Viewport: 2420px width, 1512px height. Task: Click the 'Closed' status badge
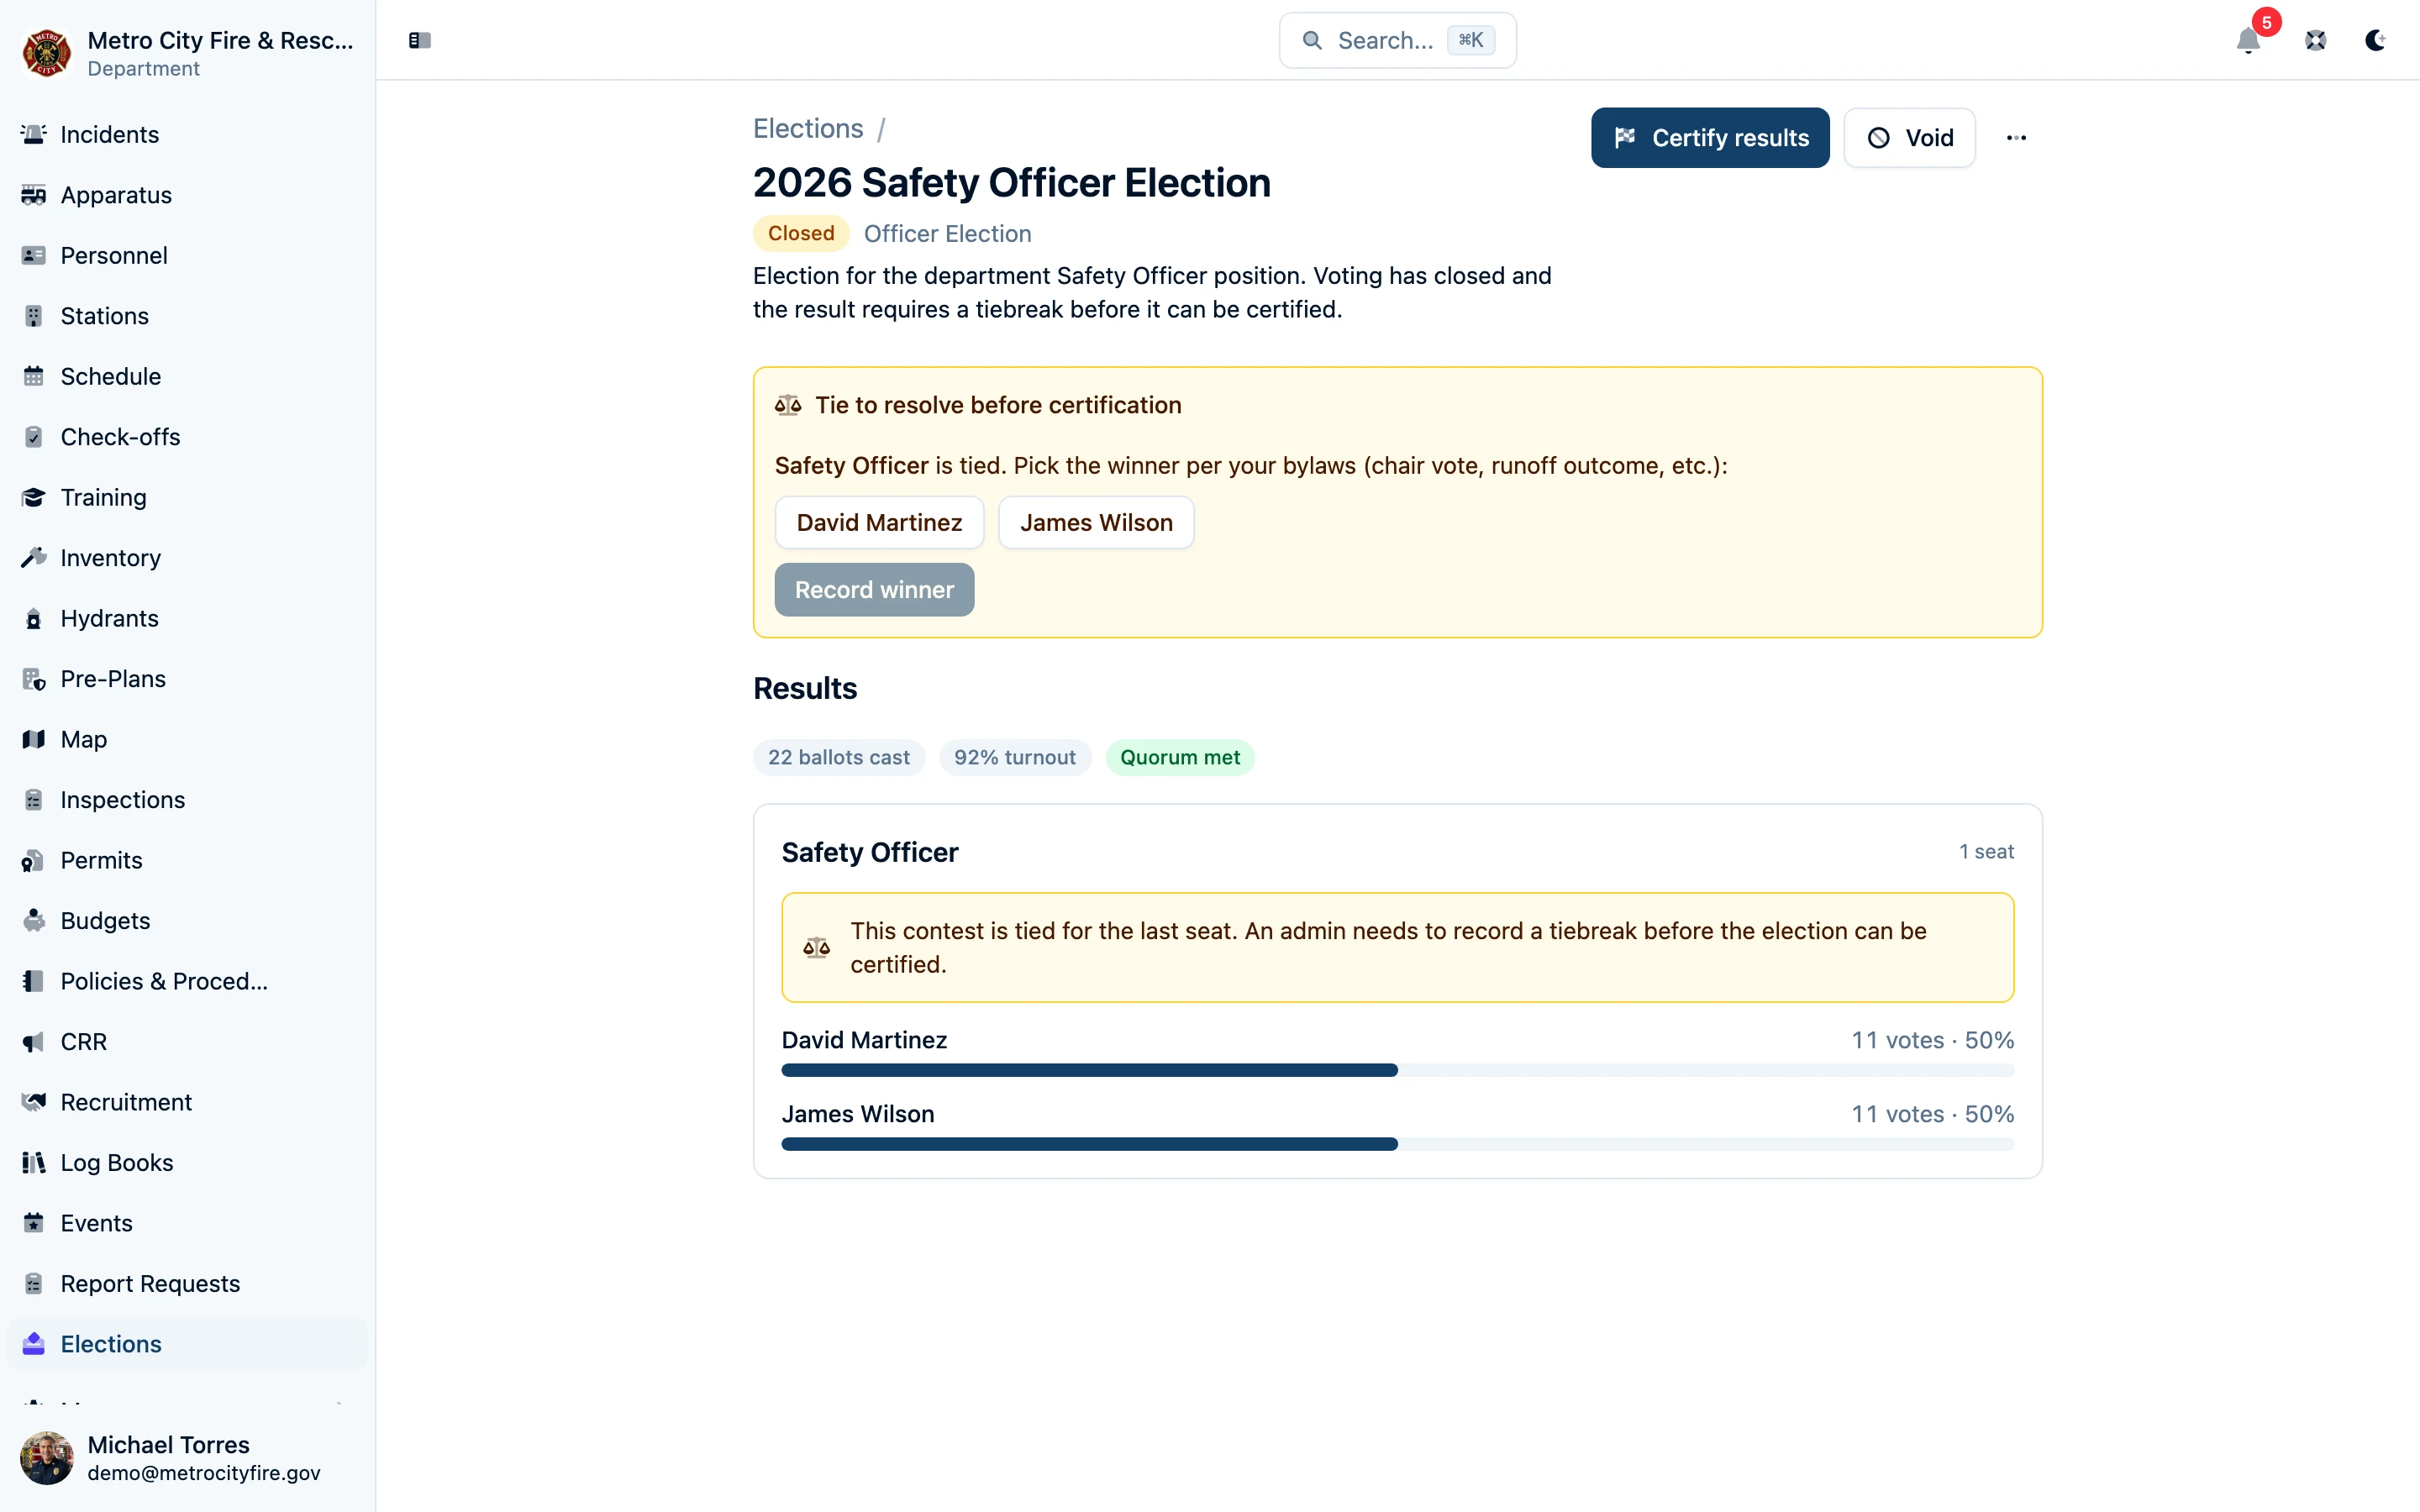(800, 233)
